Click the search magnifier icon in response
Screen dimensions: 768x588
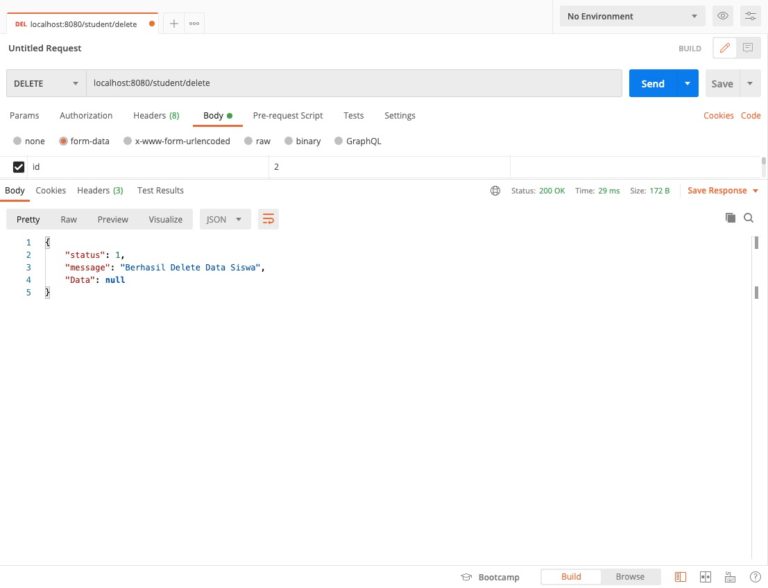click(748, 217)
